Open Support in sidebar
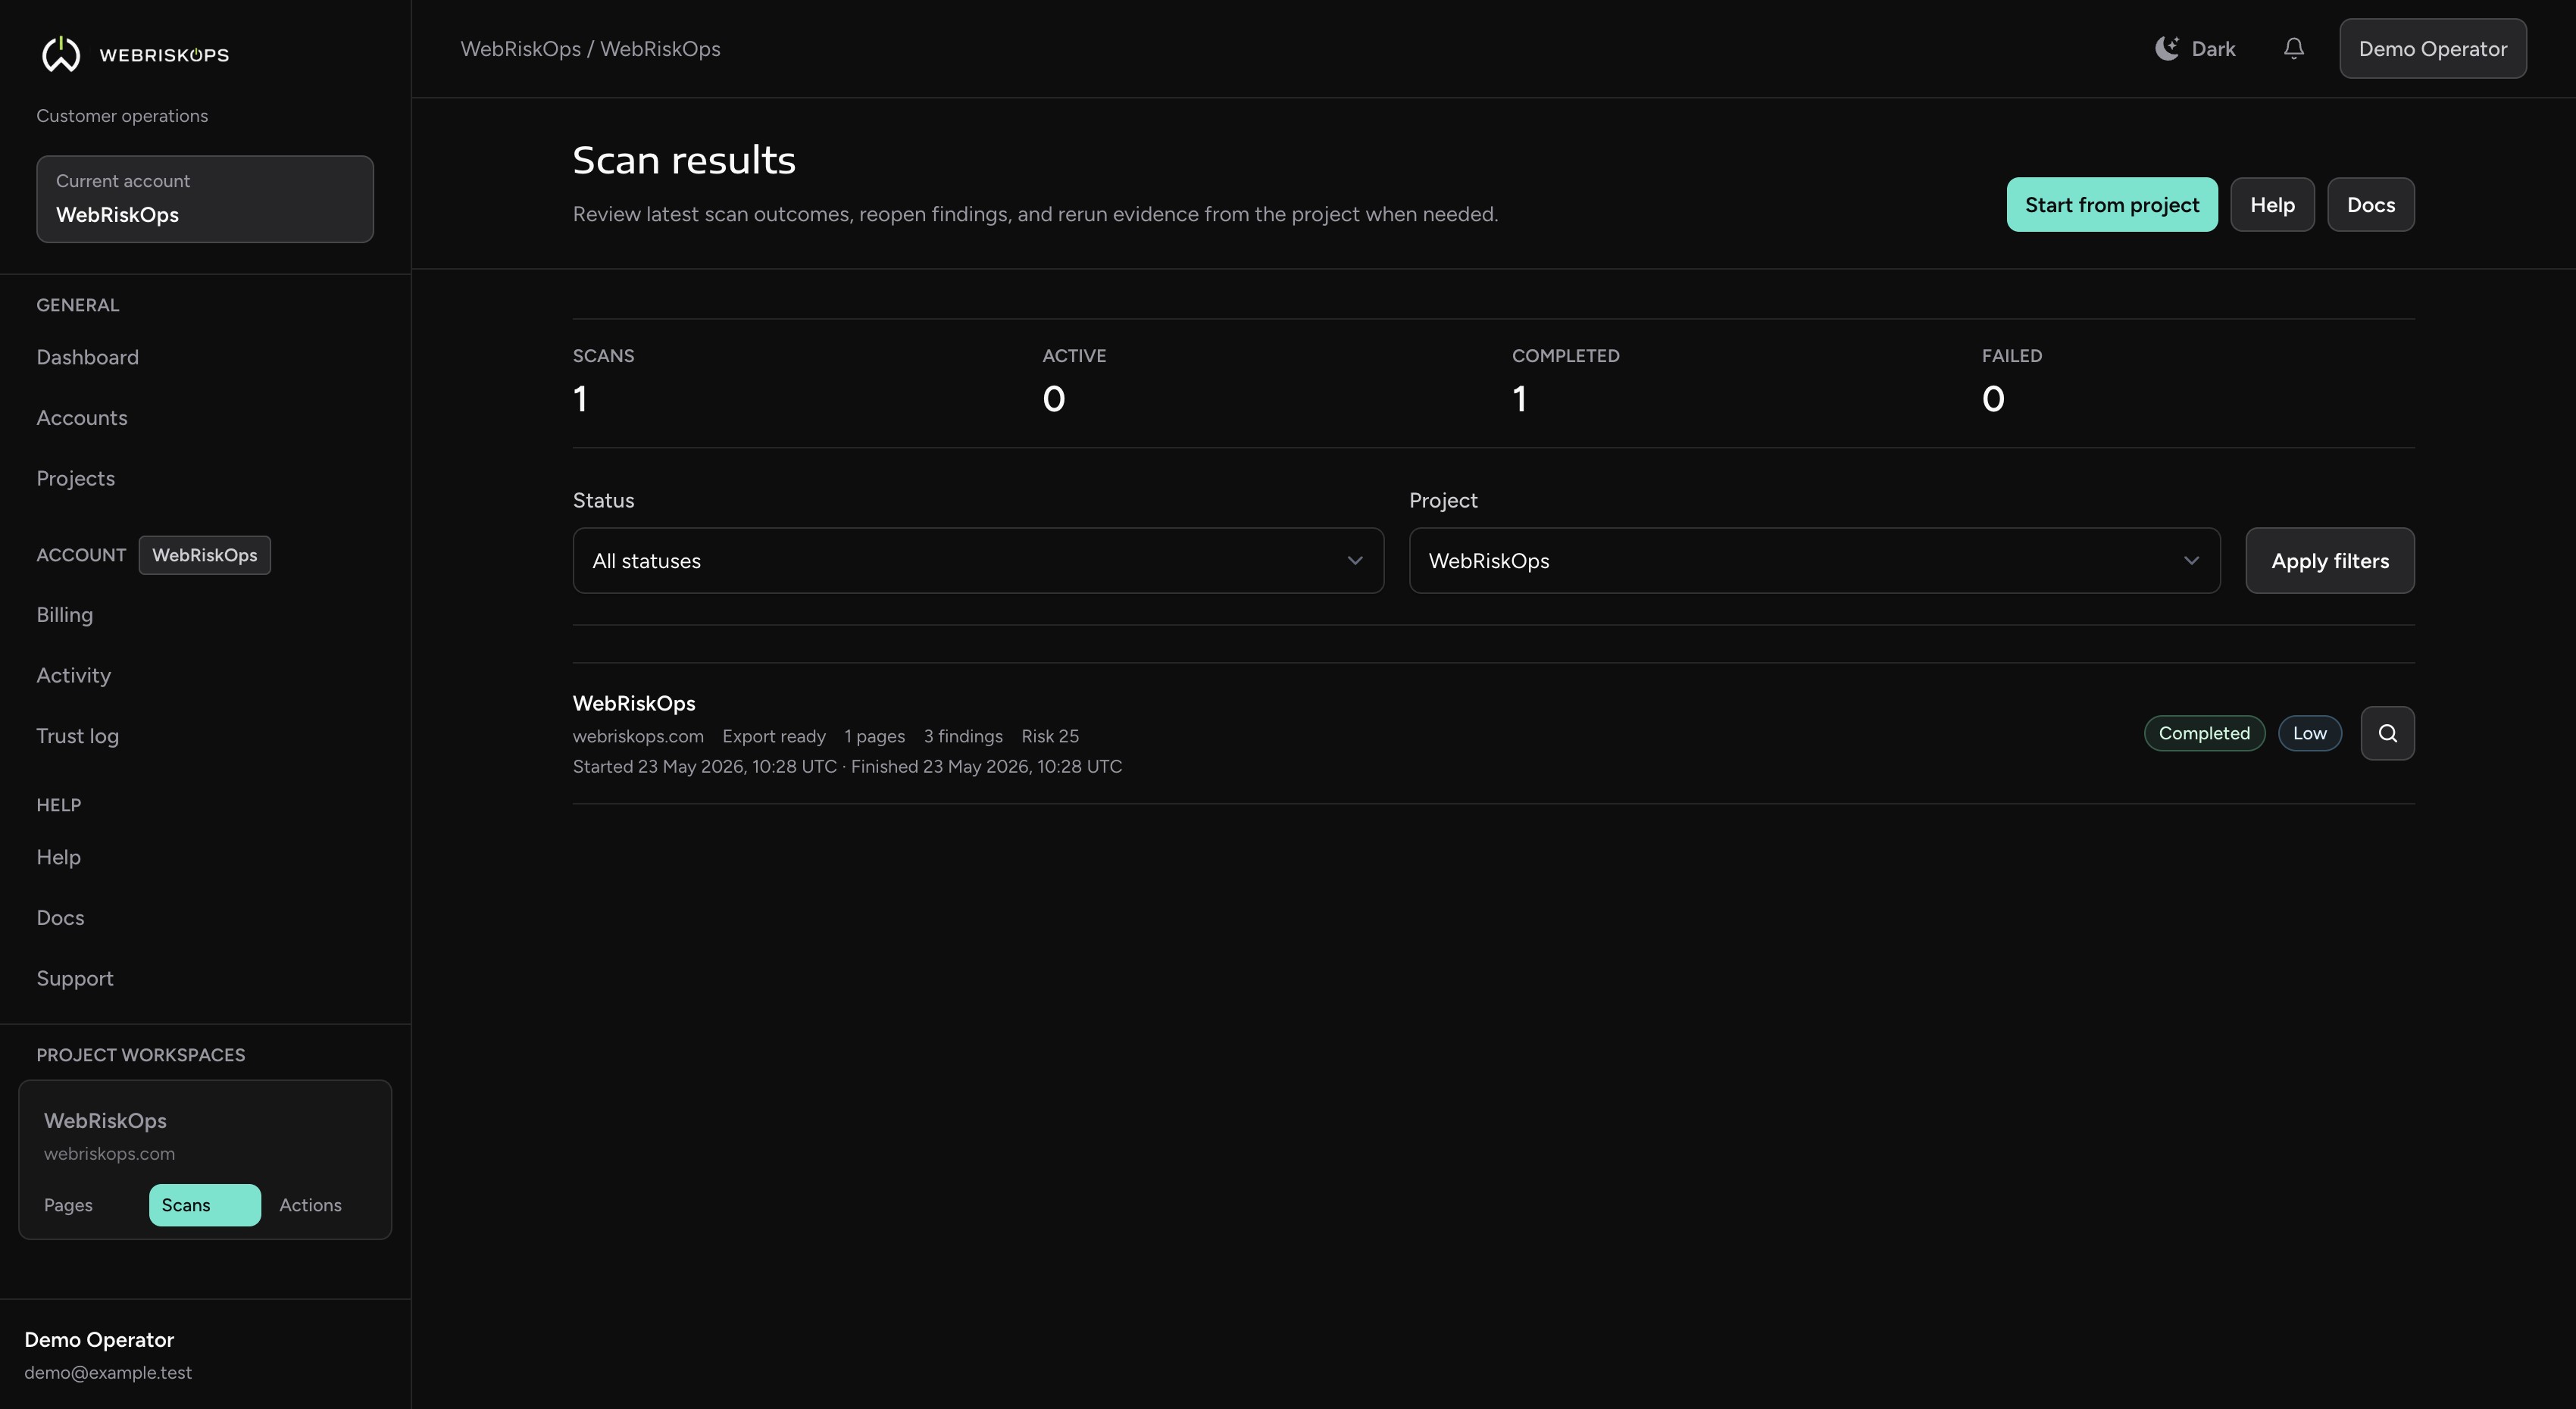 [75, 979]
